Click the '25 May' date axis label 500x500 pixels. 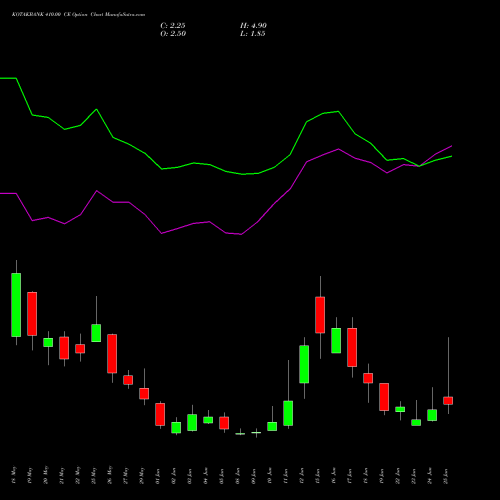pos(94,475)
